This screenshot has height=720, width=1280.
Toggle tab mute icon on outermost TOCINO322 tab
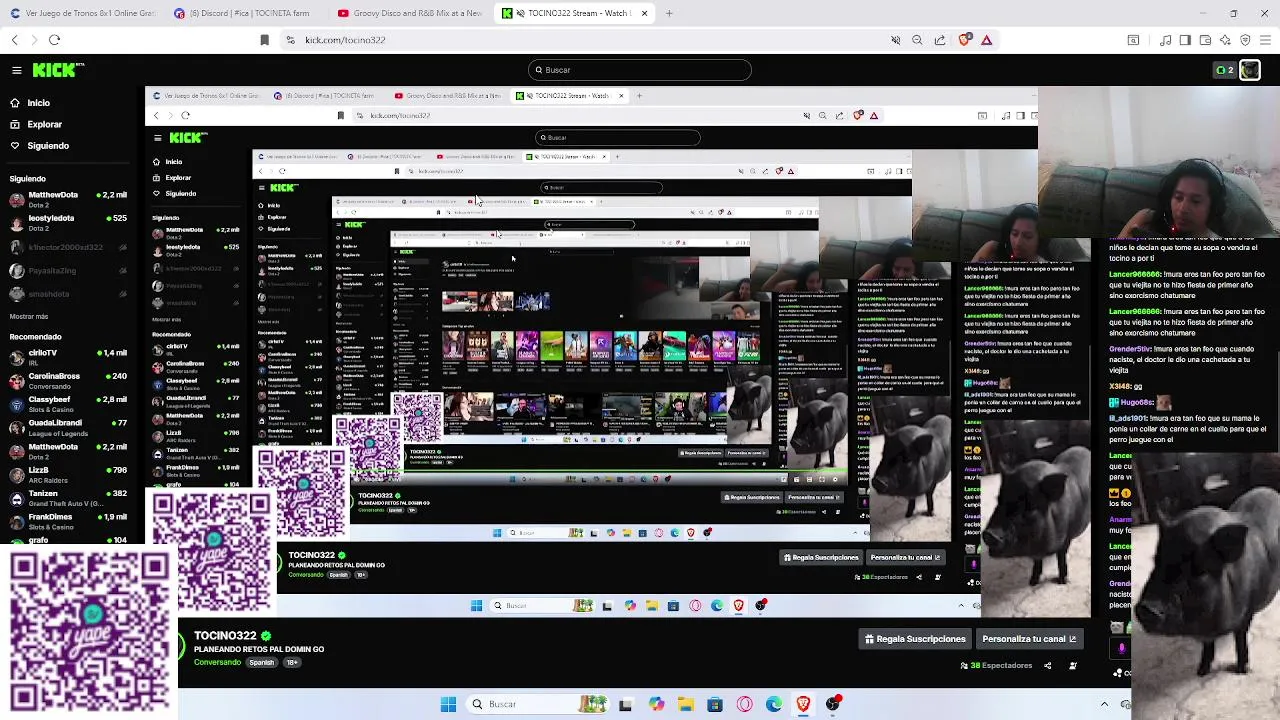point(520,13)
